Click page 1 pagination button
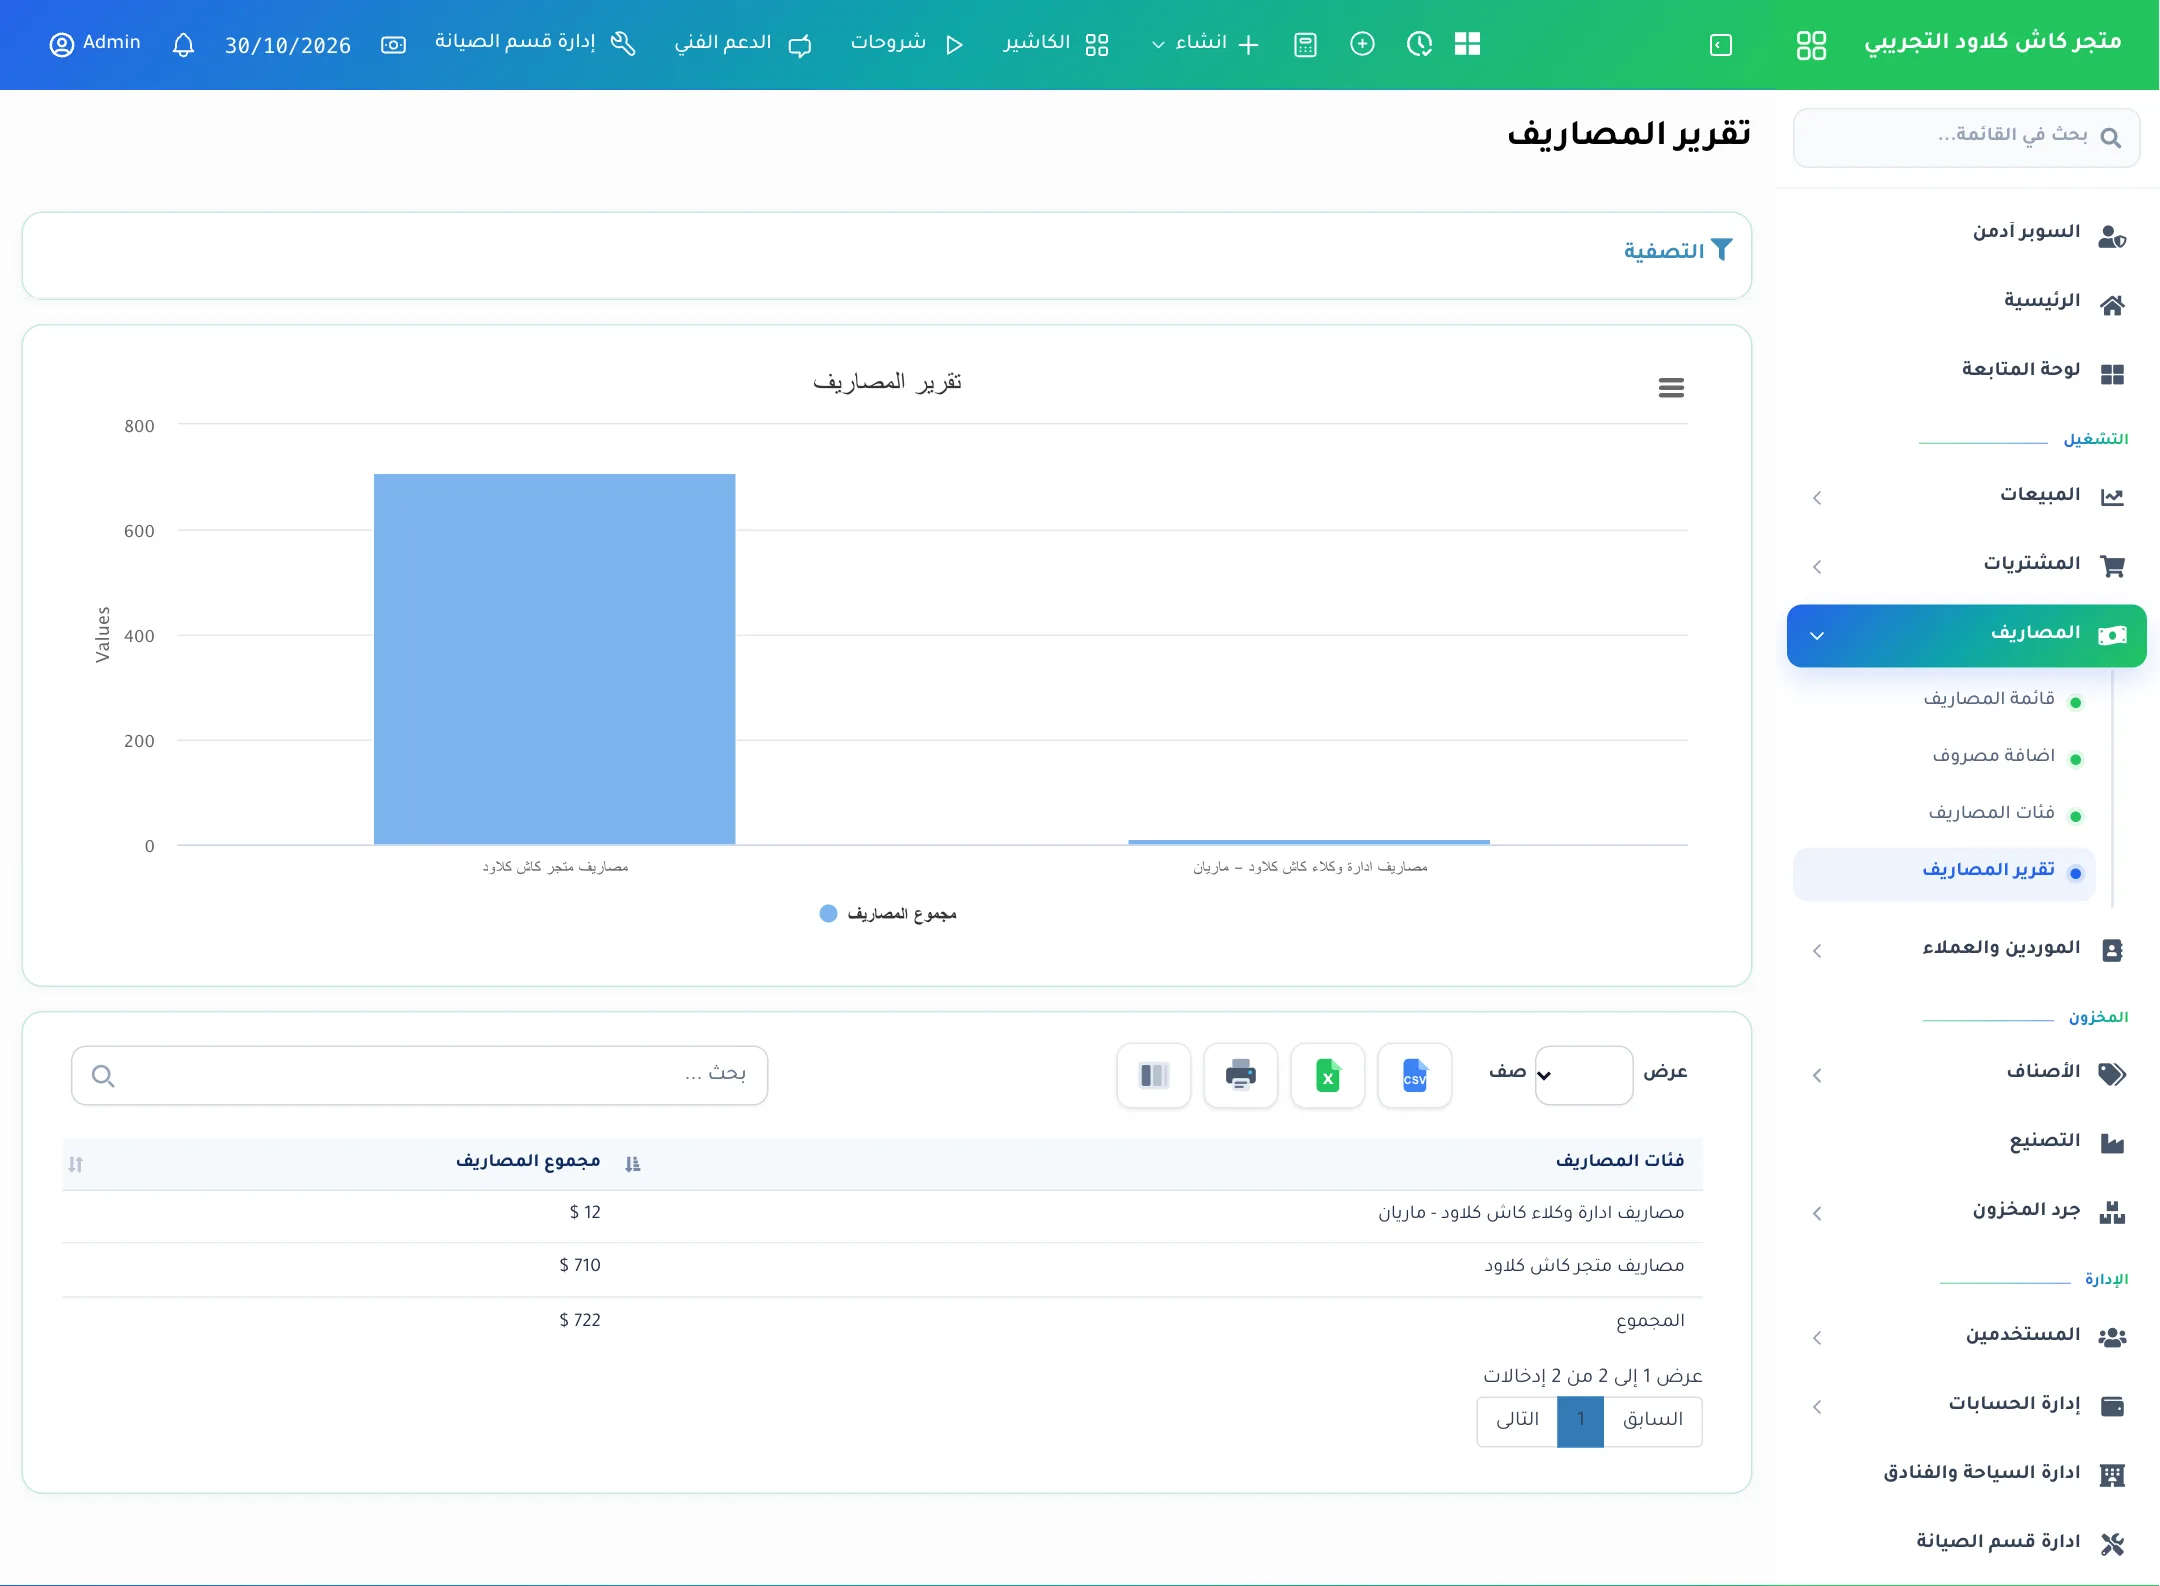 point(1580,1420)
